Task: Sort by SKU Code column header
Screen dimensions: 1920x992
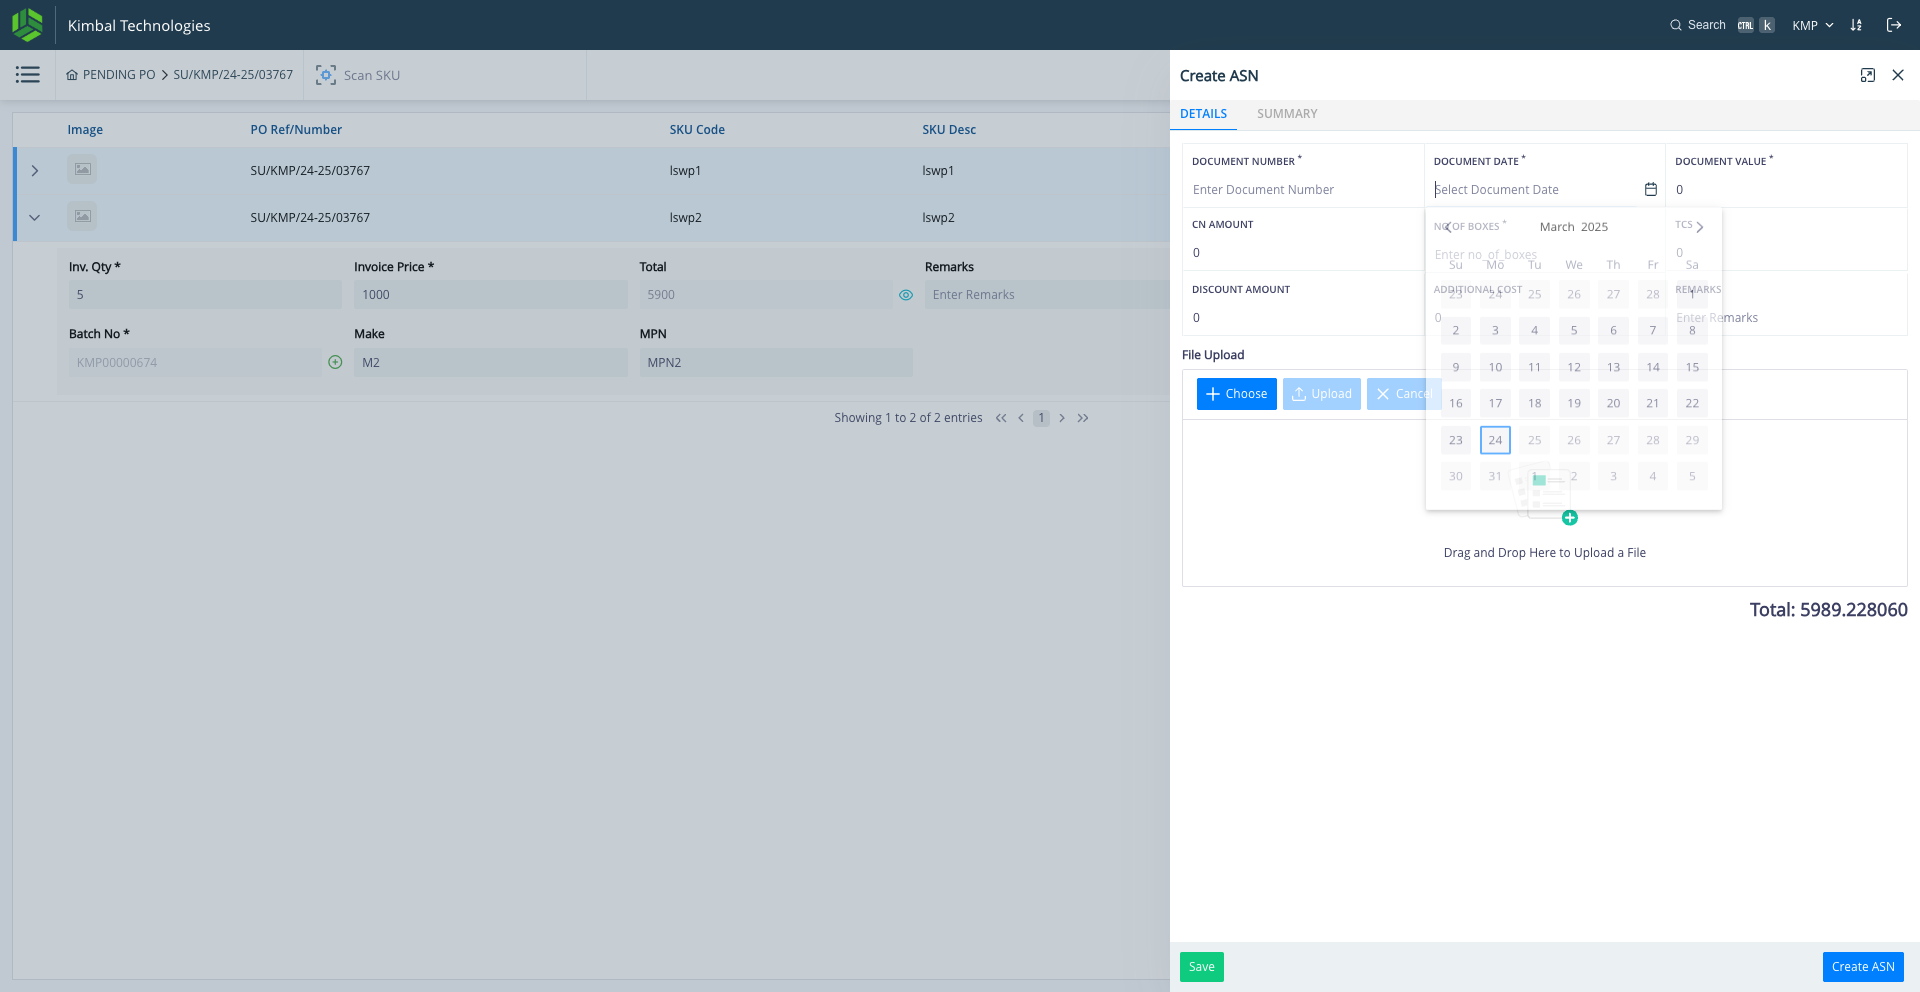Action: tap(697, 130)
